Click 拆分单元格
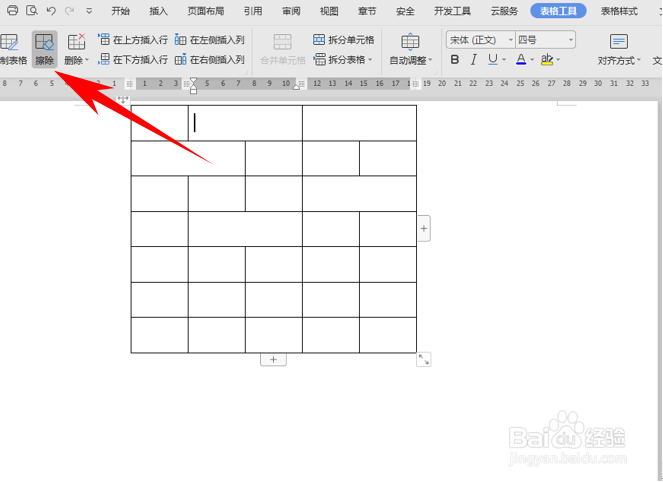 [343, 40]
